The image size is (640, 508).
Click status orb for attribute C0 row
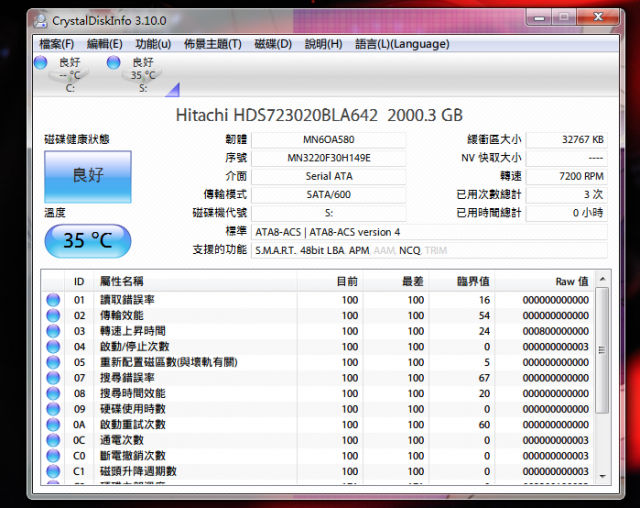(53, 456)
